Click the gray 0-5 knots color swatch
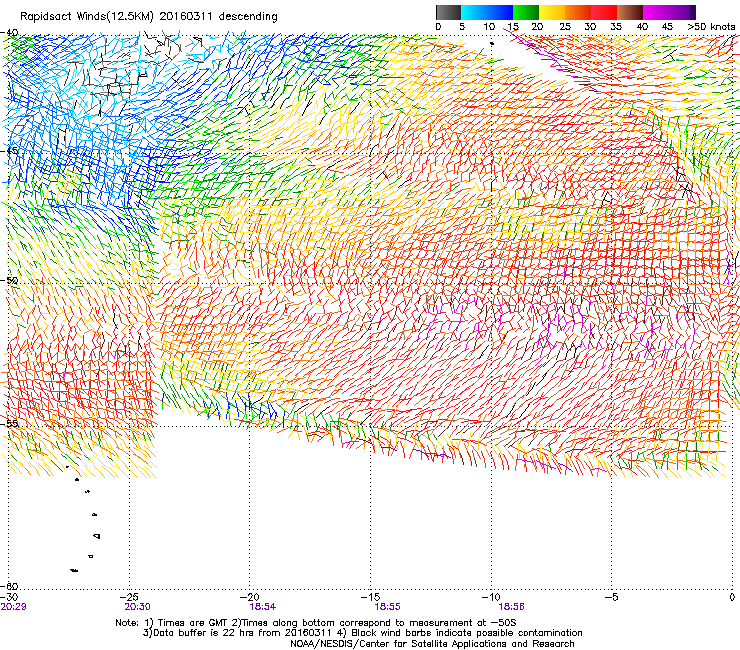 pyautogui.click(x=448, y=12)
